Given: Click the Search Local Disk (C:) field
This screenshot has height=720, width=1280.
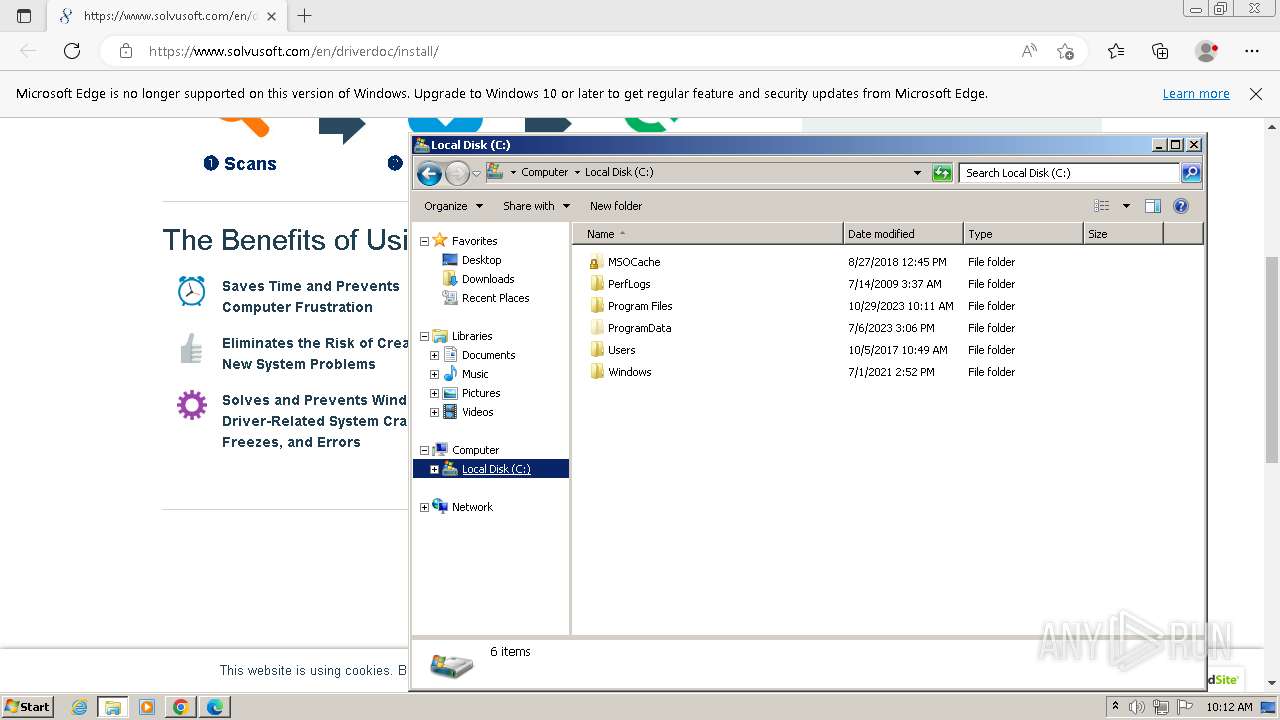Looking at the screenshot, I should pyautogui.click(x=1069, y=173).
